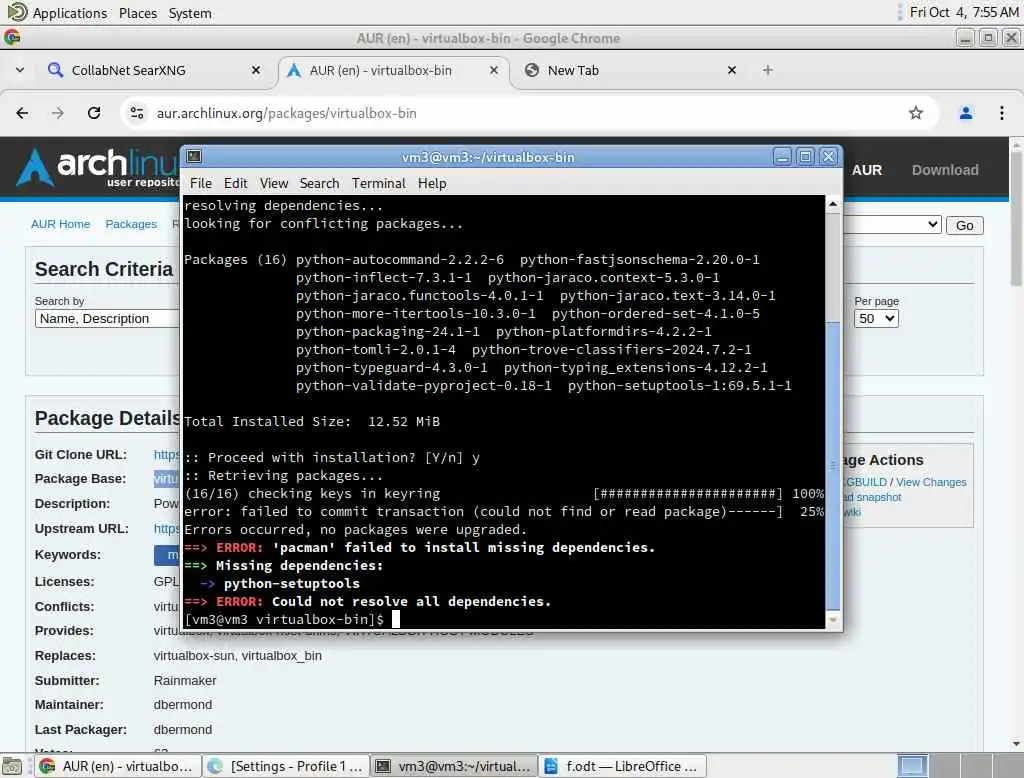Viewport: 1024px width, 778px height.
Task: Close the New Tab tab
Action: [731, 70]
